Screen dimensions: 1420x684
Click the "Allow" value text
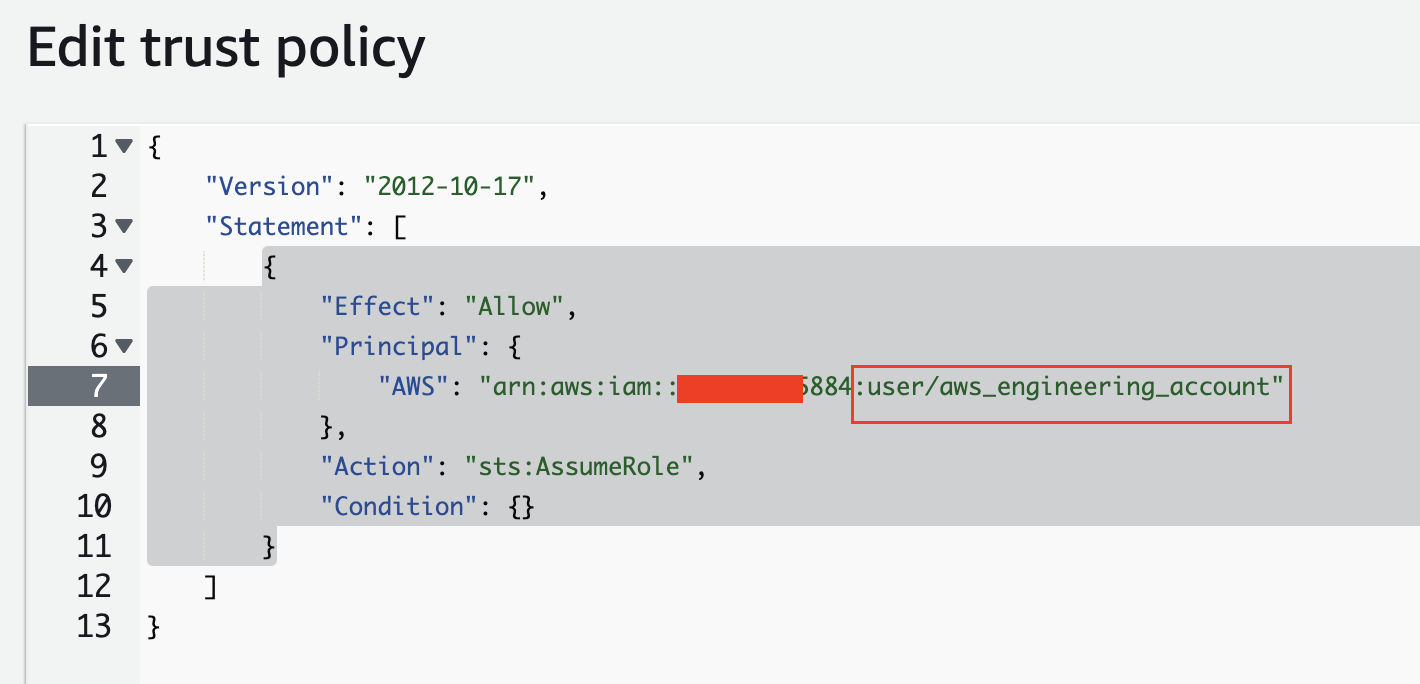(515, 306)
